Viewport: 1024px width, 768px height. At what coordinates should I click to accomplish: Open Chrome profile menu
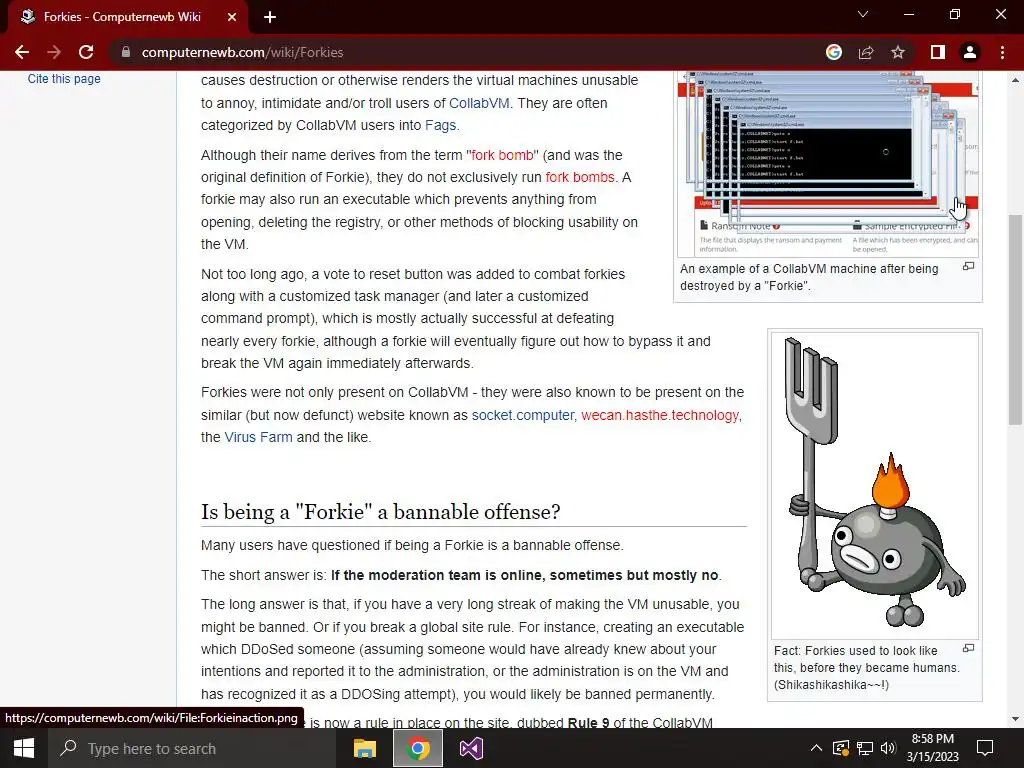(970, 52)
